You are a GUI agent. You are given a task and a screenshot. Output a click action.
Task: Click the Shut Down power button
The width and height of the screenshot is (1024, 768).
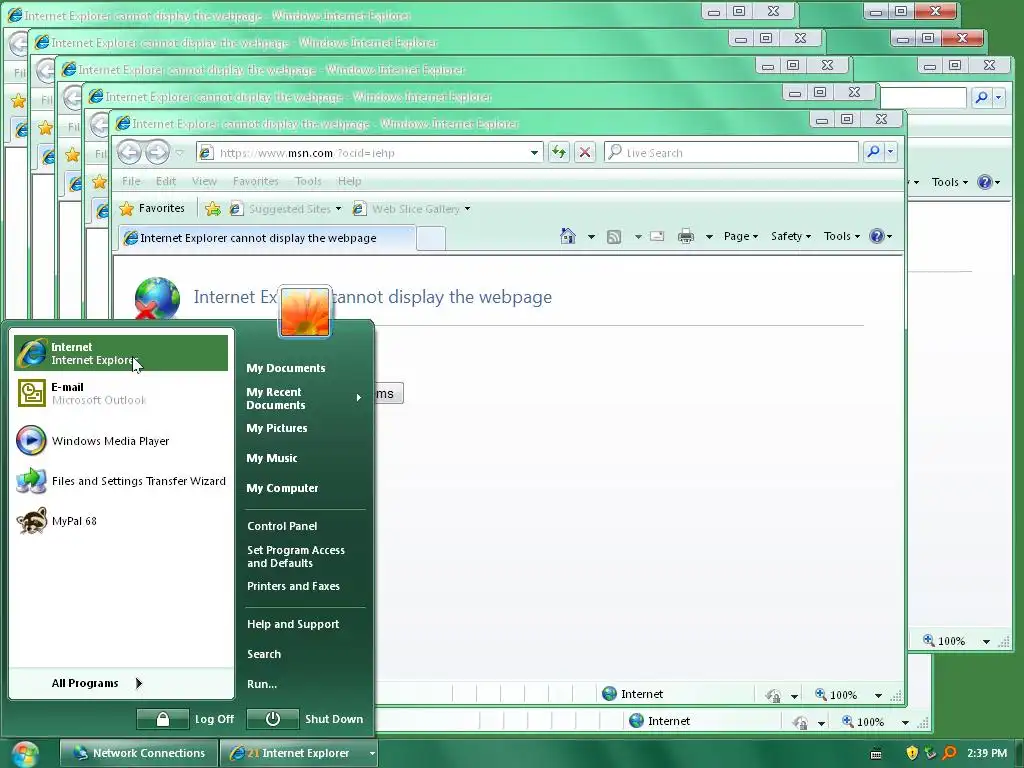tap(272, 719)
